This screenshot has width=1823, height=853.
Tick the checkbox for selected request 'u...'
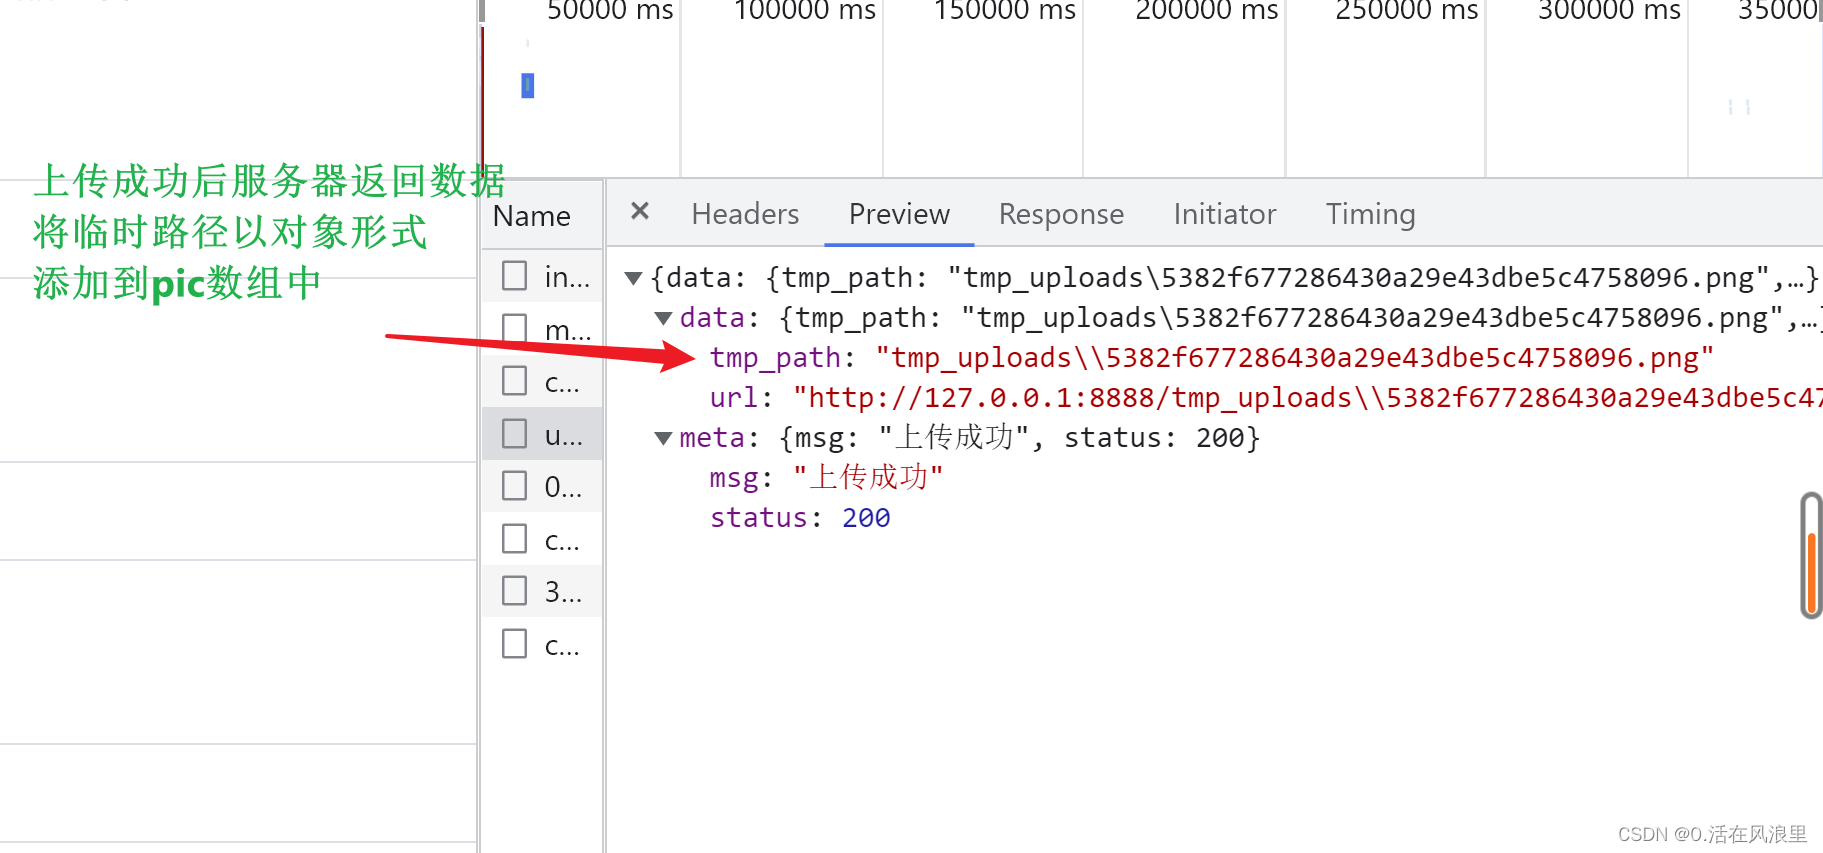(515, 434)
